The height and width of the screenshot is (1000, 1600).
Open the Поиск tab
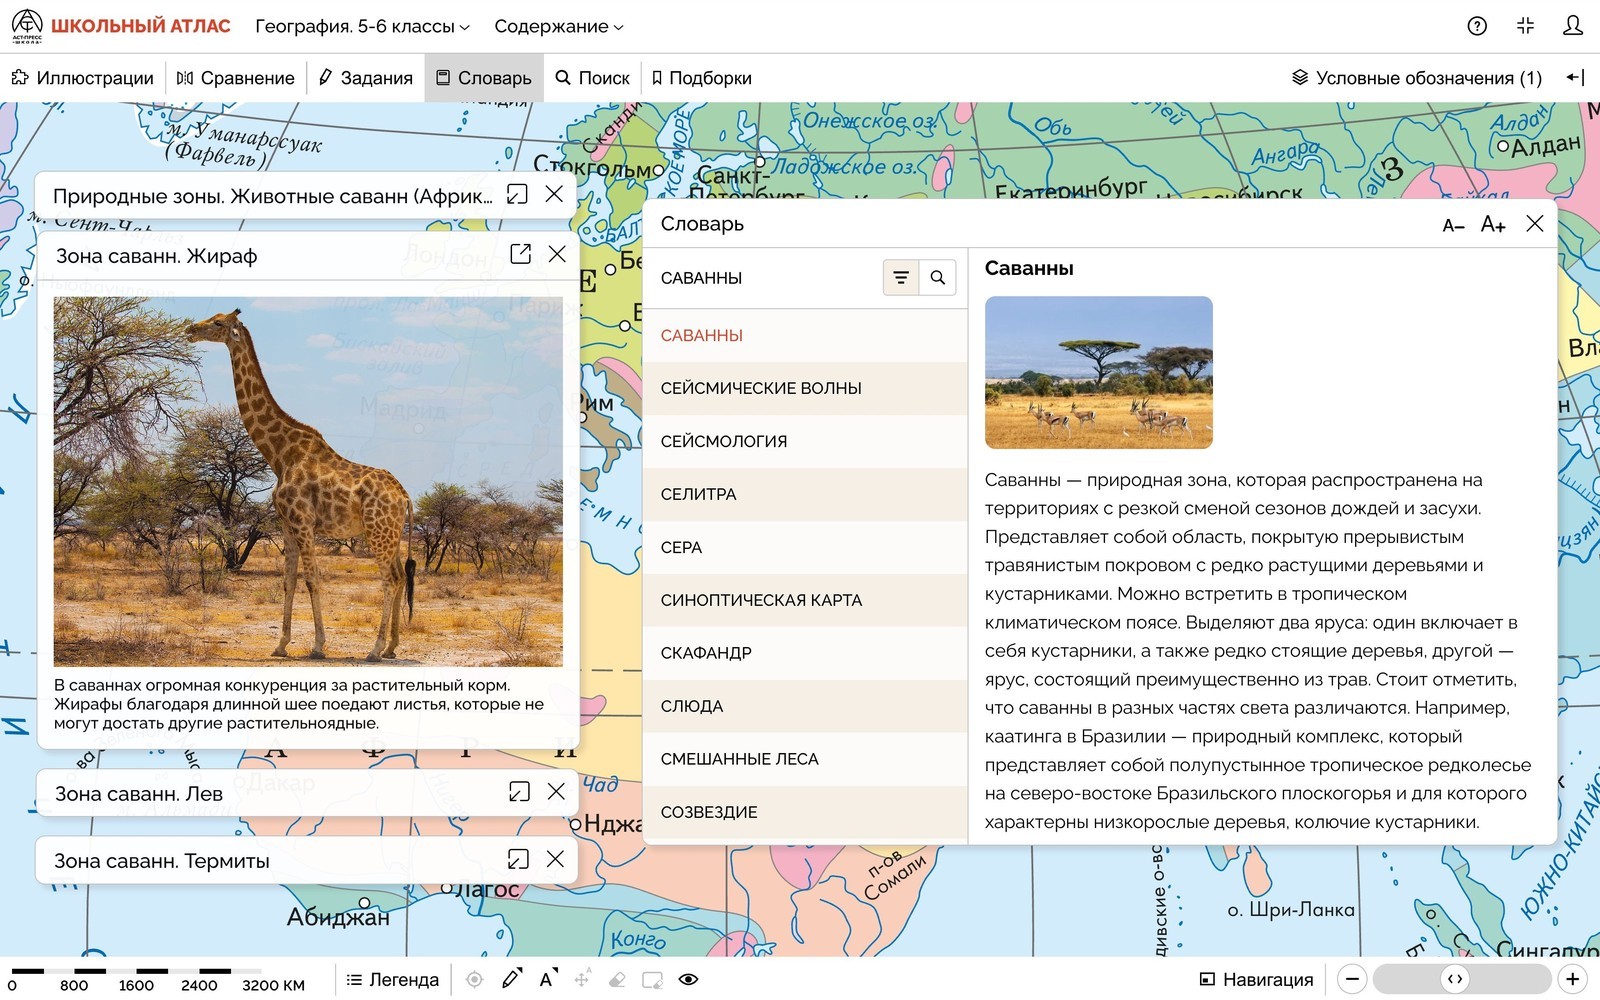[592, 78]
